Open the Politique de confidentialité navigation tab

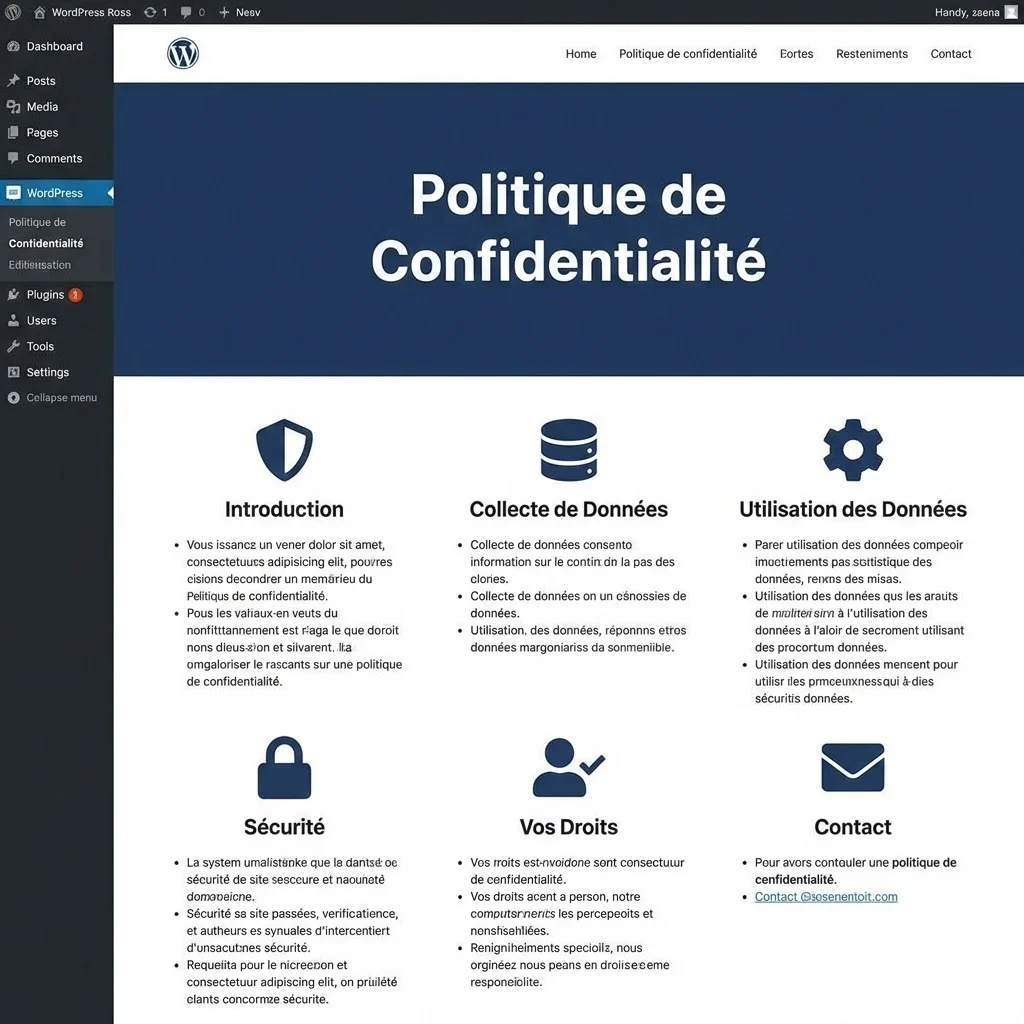(687, 53)
